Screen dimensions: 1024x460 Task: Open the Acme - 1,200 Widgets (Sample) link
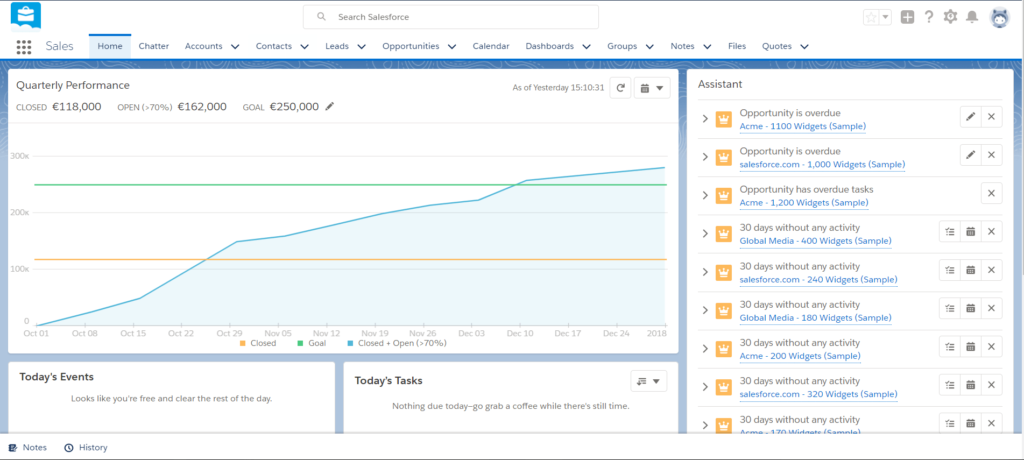(x=804, y=203)
